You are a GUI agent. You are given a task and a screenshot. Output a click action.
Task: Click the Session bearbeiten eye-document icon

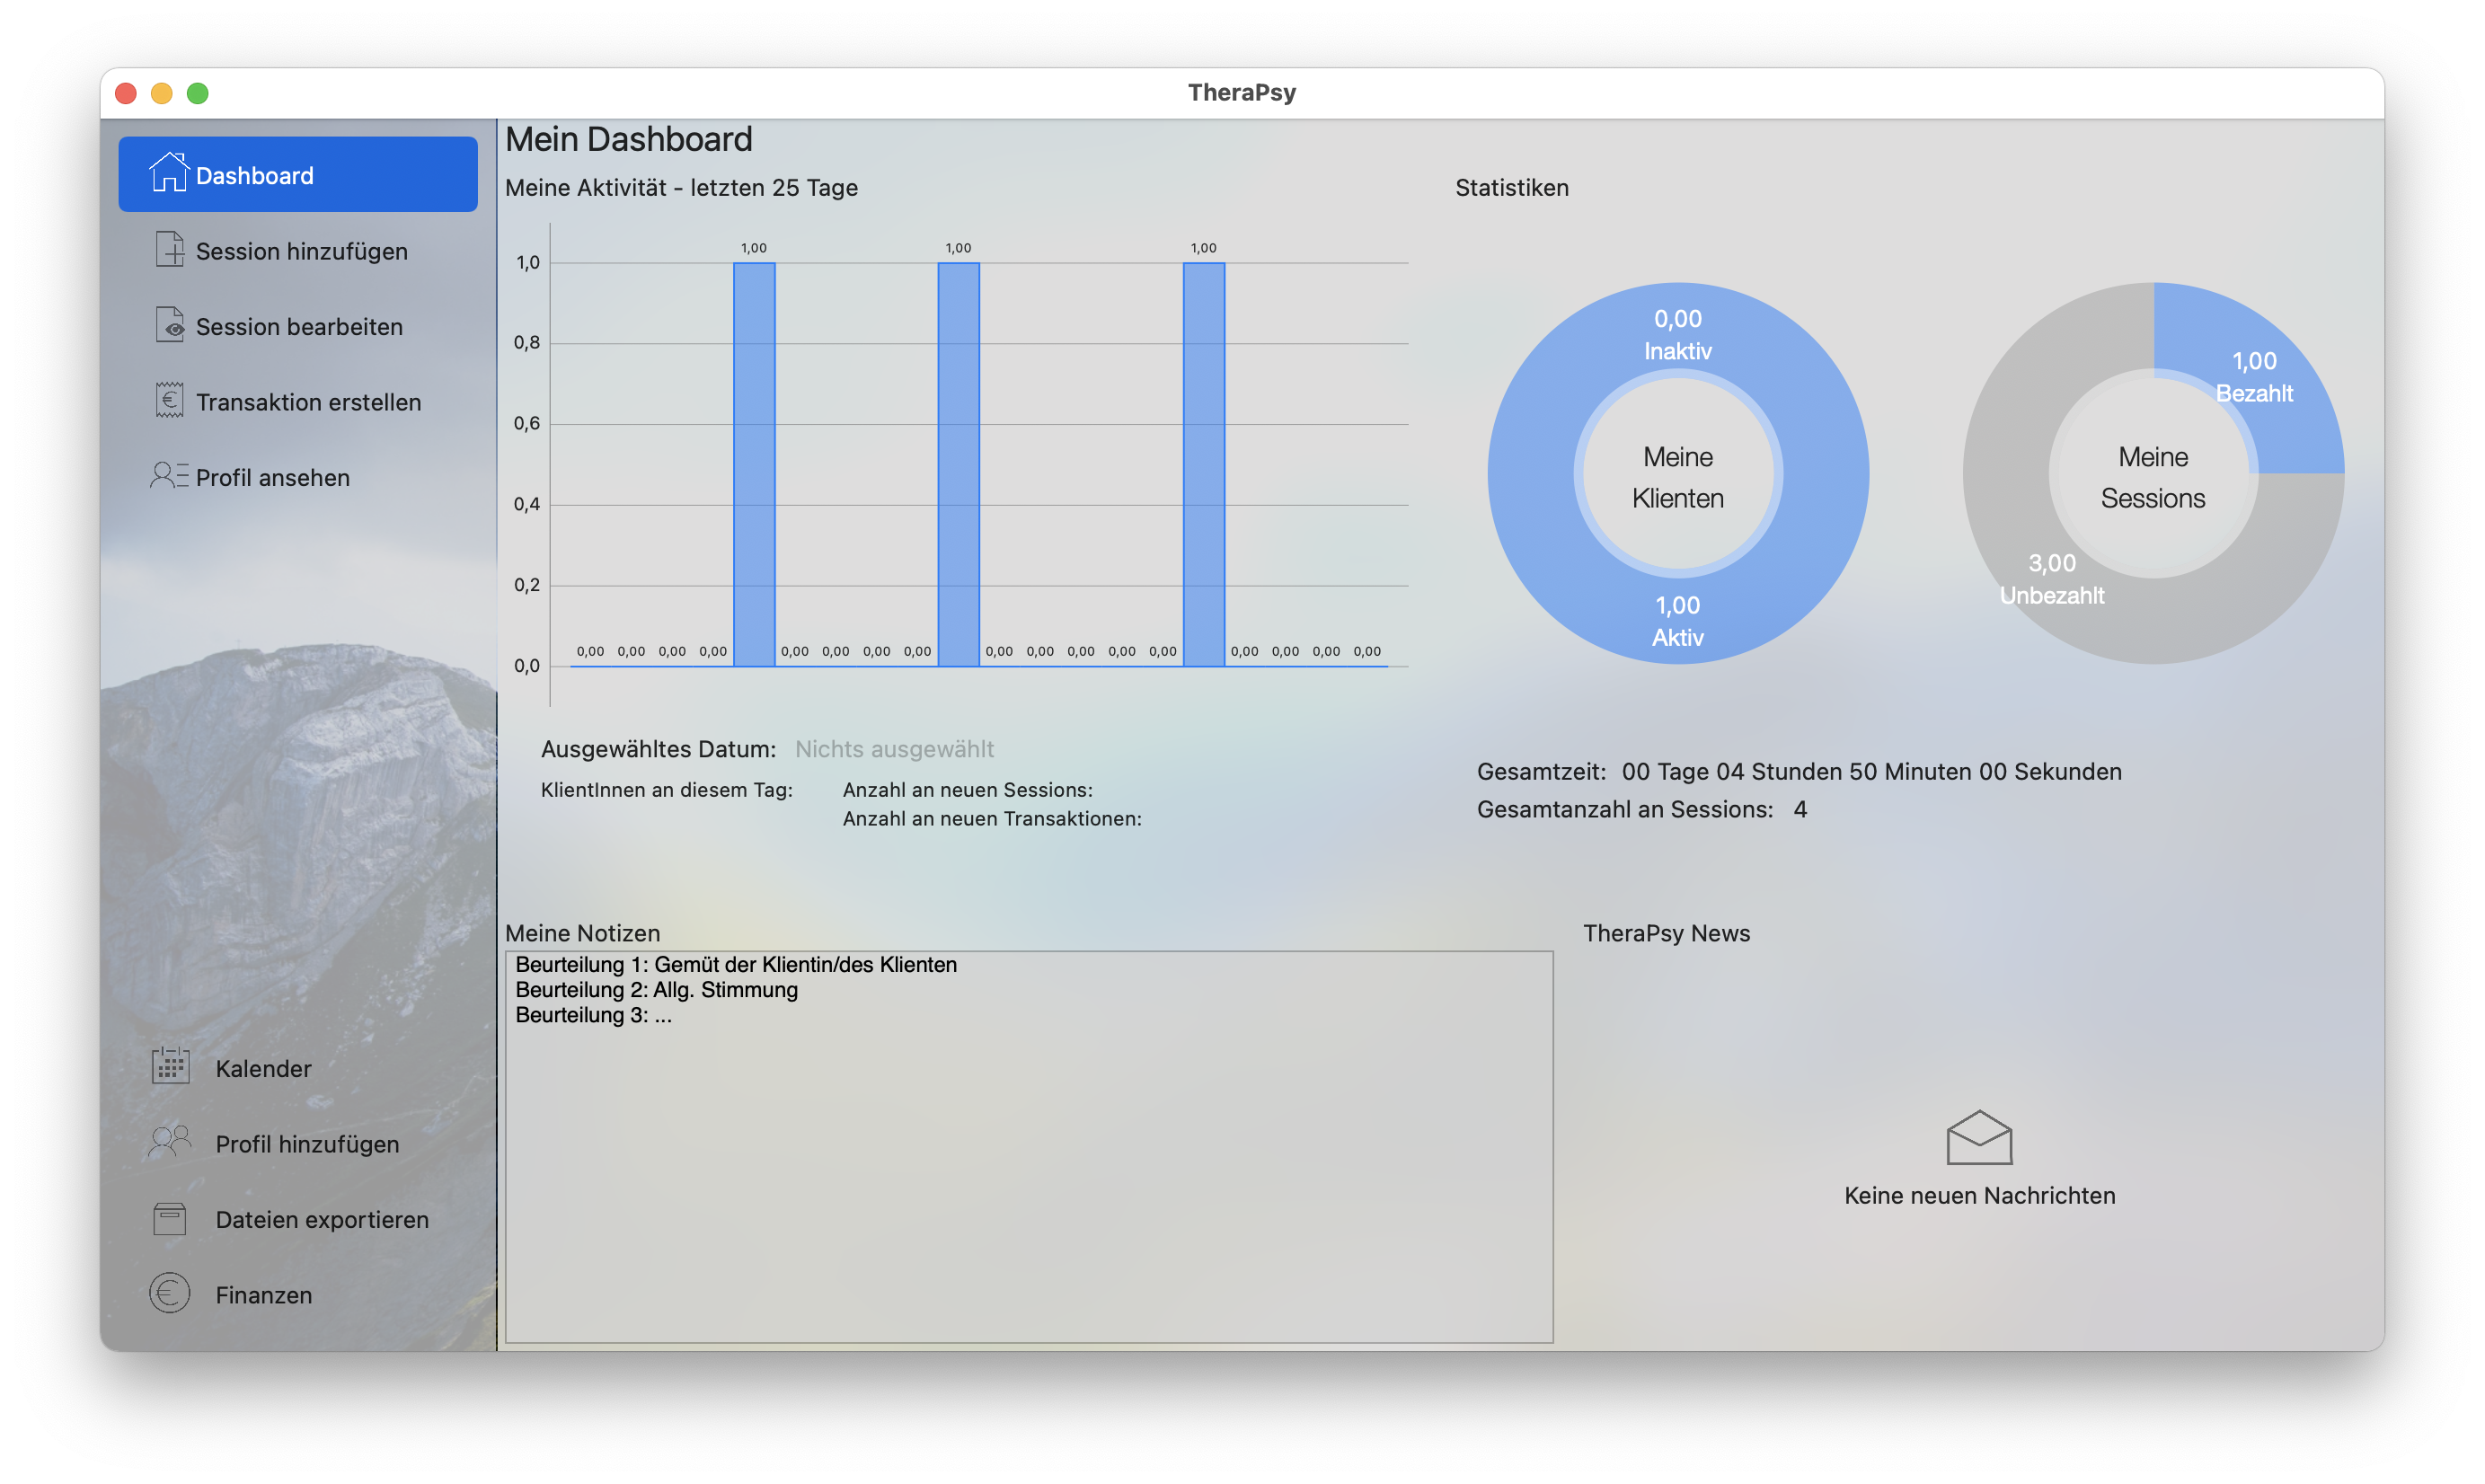click(x=169, y=325)
